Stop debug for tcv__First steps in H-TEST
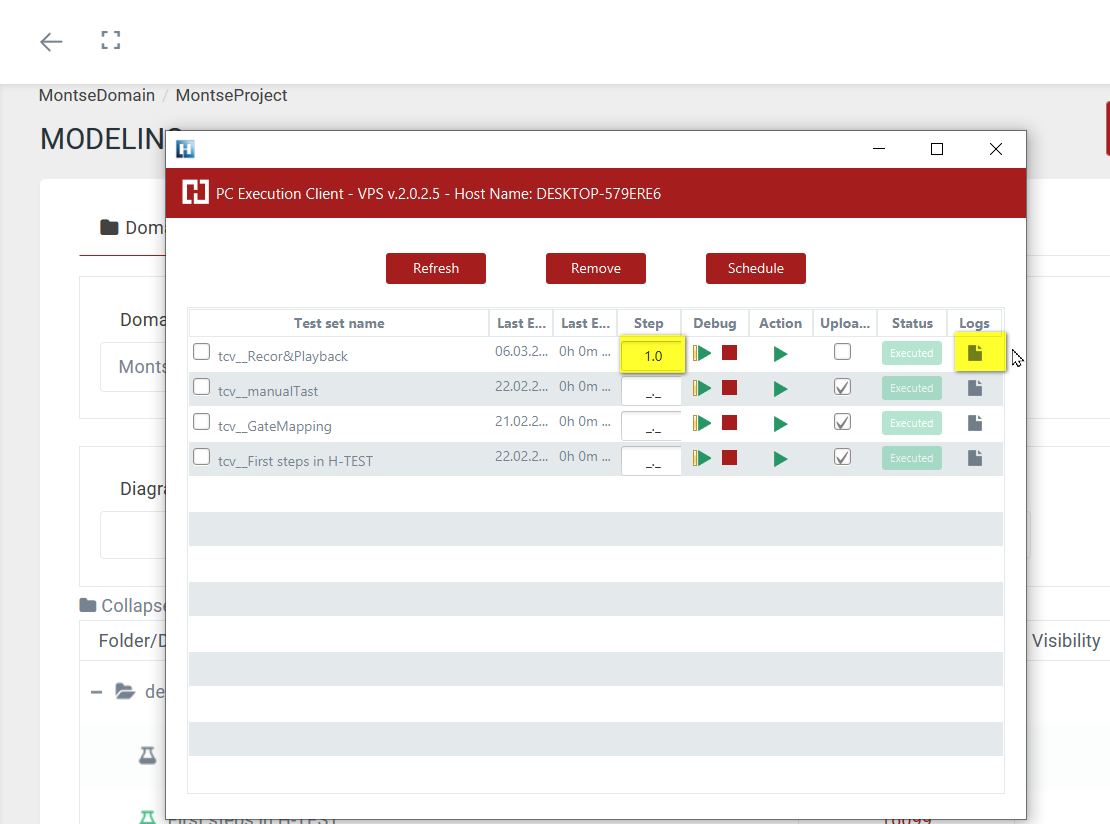This screenshot has height=824, width=1110. pos(729,458)
